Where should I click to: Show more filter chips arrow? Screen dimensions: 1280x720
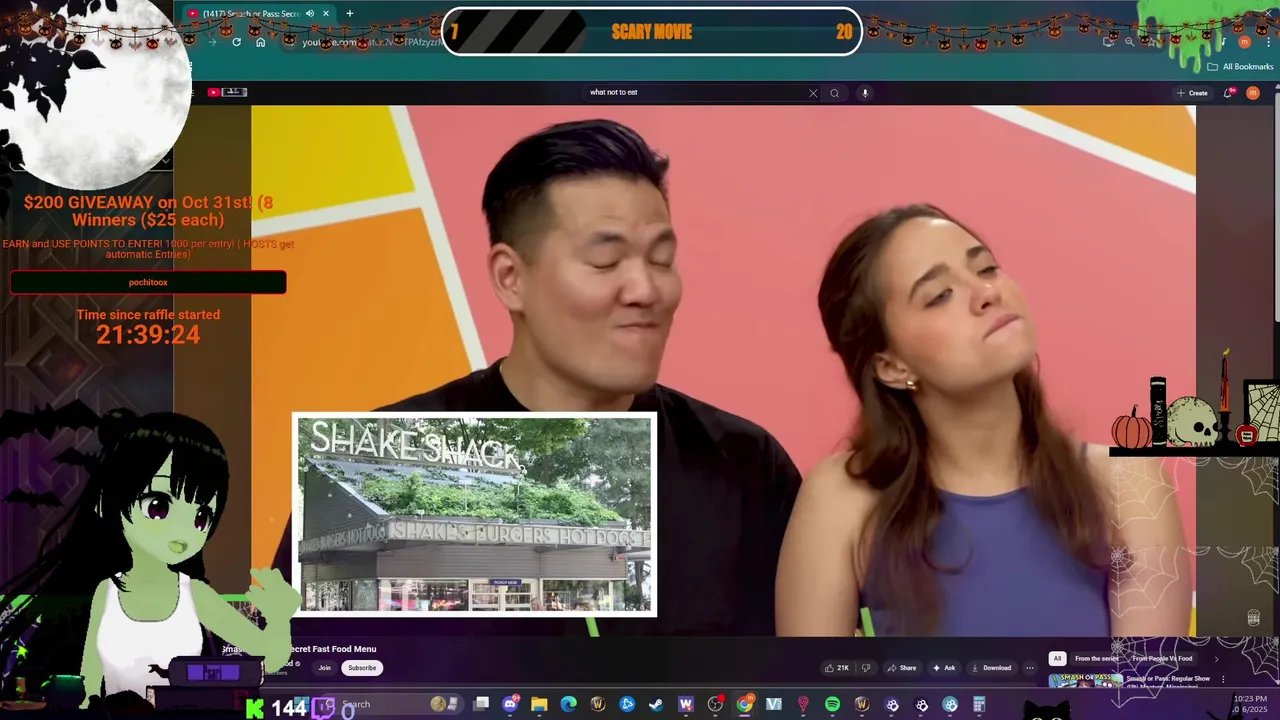pyautogui.click(x=1216, y=658)
